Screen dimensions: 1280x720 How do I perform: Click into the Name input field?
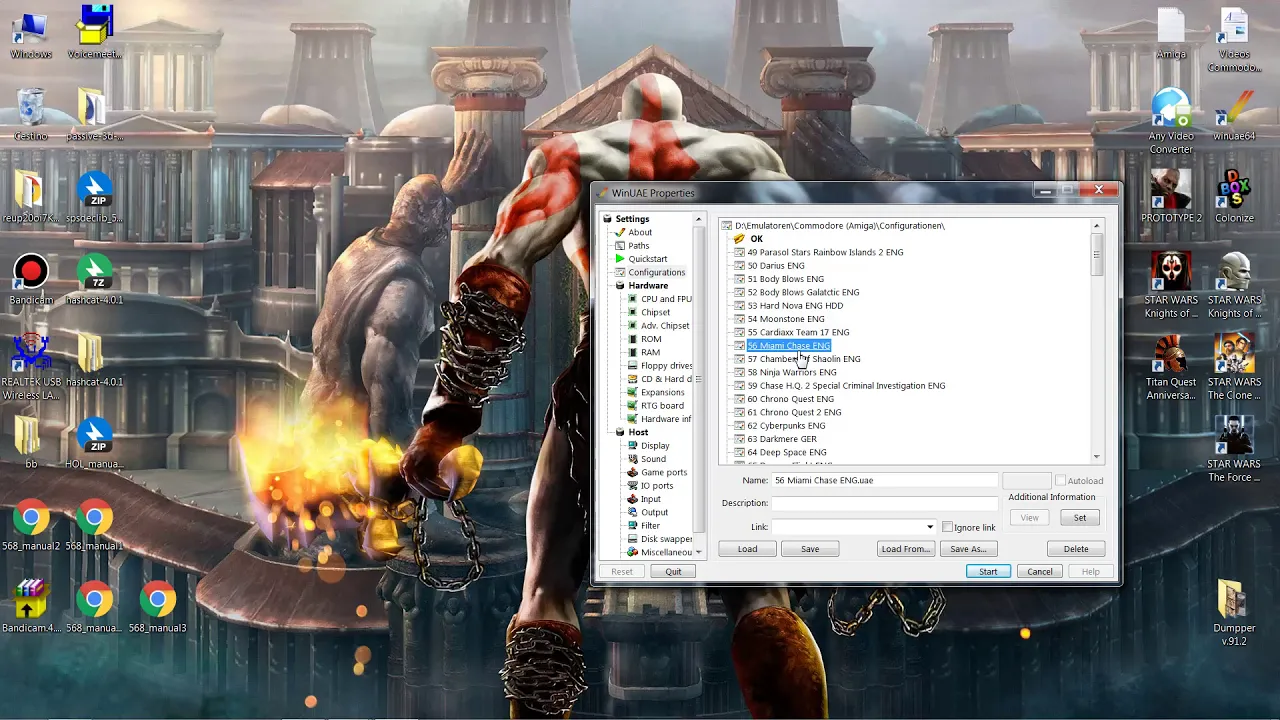[884, 481]
